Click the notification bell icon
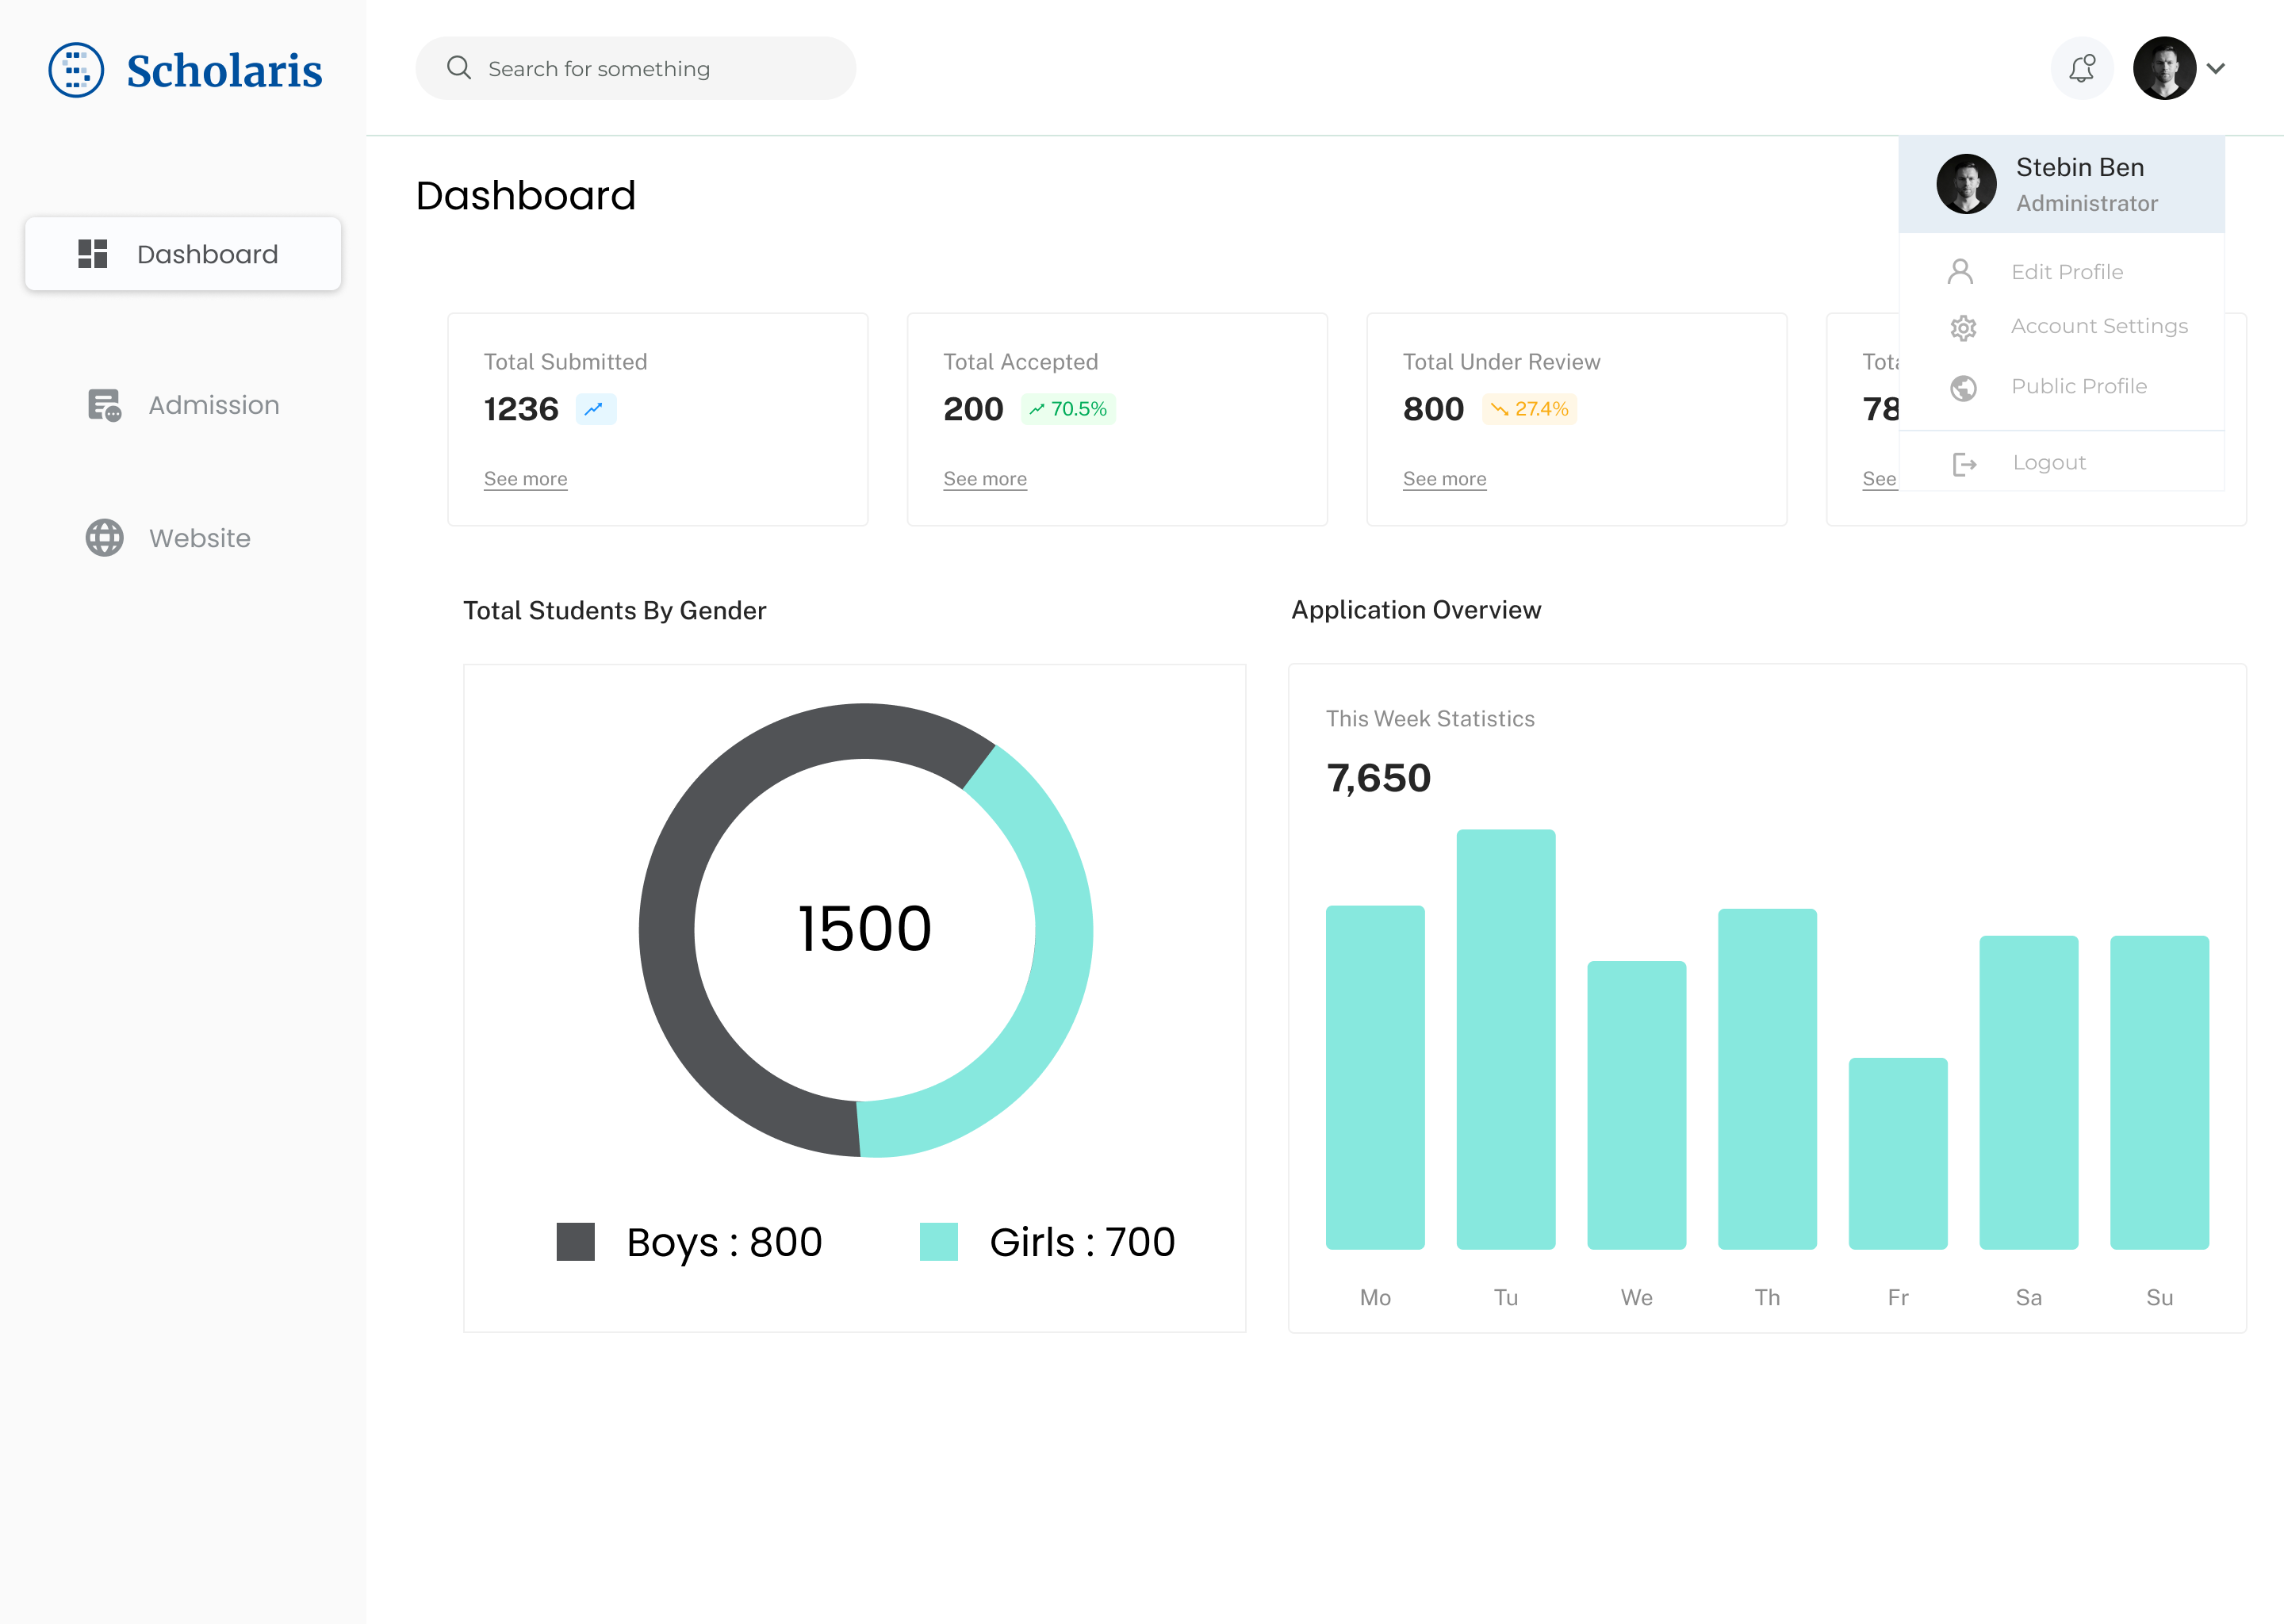 2081,68
